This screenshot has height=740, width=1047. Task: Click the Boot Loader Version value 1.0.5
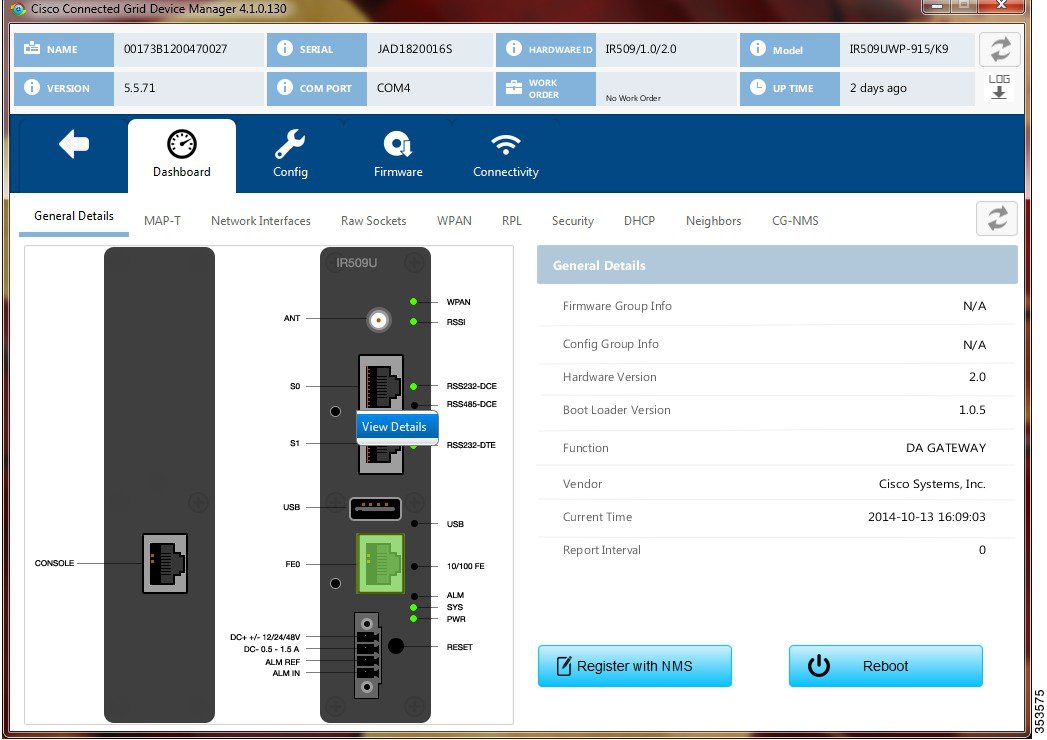972,410
